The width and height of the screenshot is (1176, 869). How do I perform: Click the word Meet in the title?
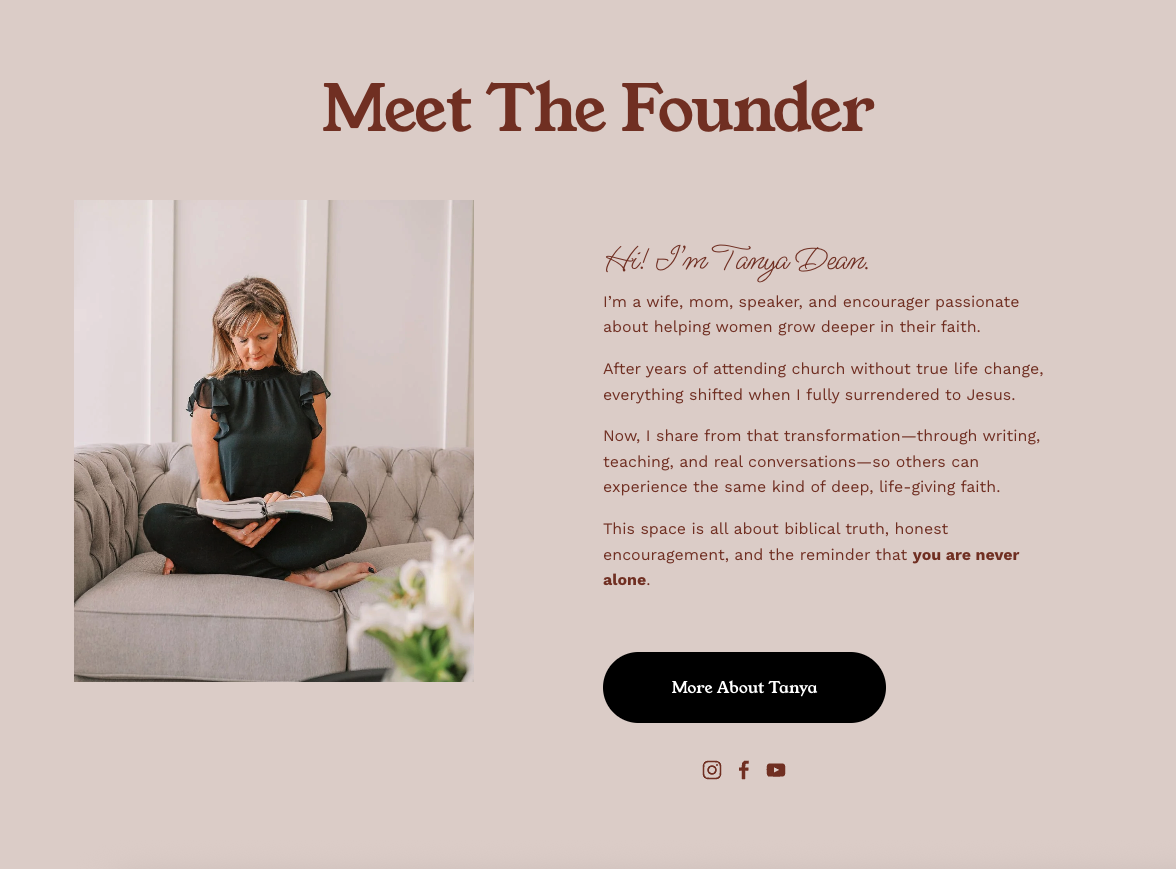[x=397, y=109]
